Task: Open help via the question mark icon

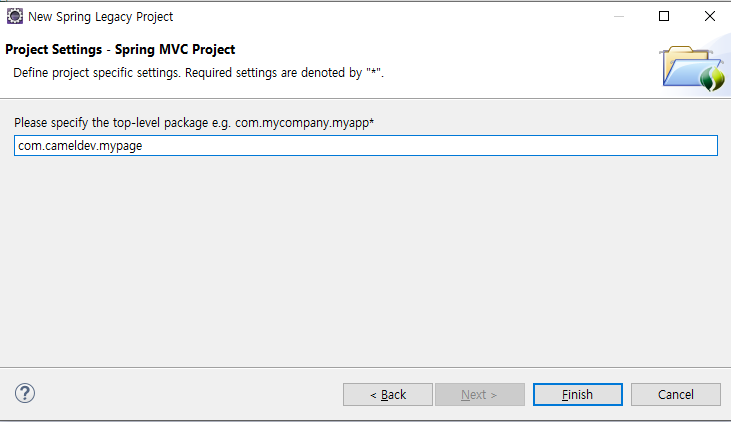Action: [x=25, y=393]
